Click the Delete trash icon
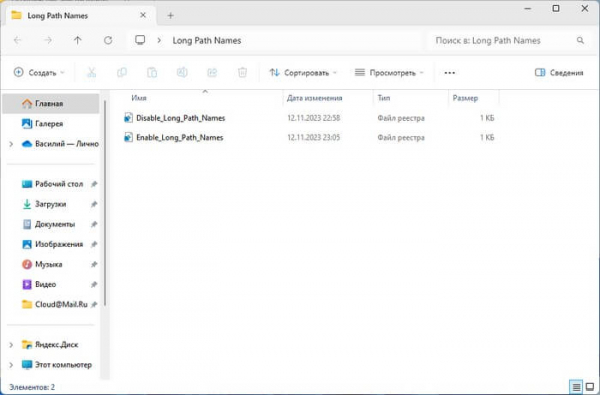600x395 pixels. click(x=242, y=72)
